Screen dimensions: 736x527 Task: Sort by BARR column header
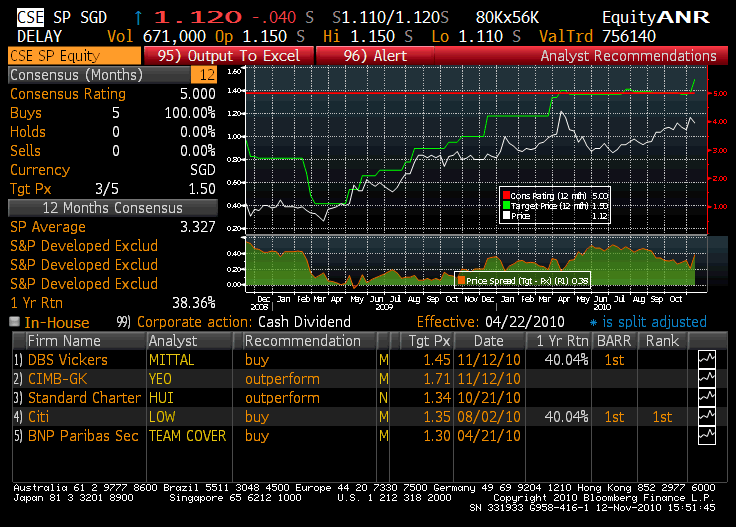click(614, 341)
